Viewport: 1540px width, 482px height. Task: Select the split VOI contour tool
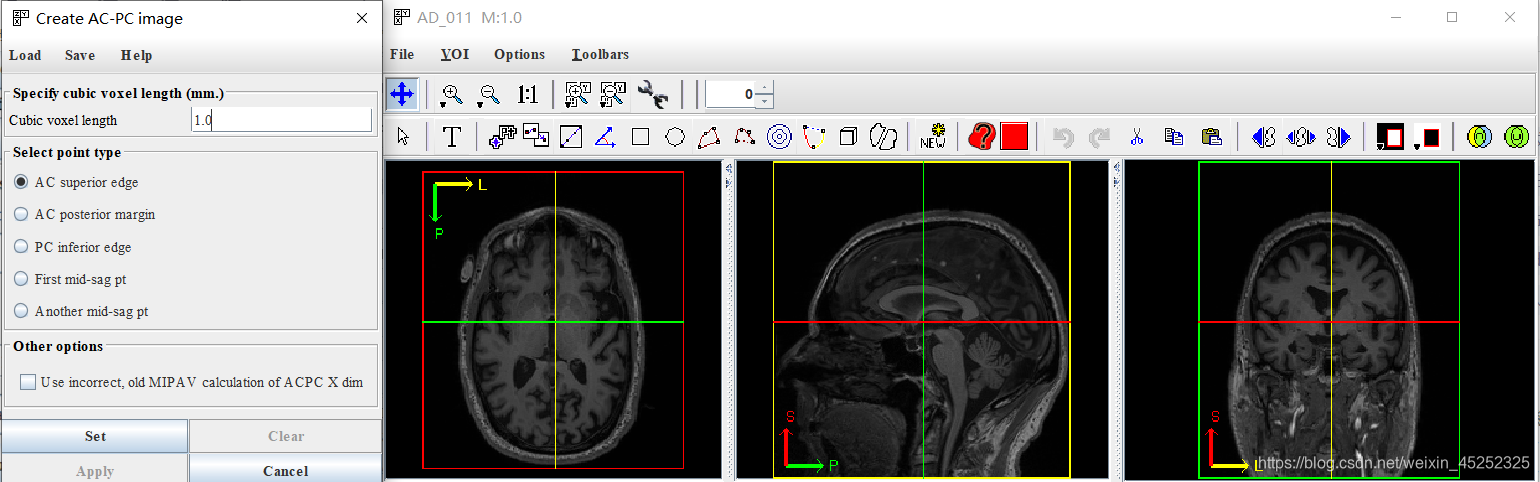coord(883,137)
